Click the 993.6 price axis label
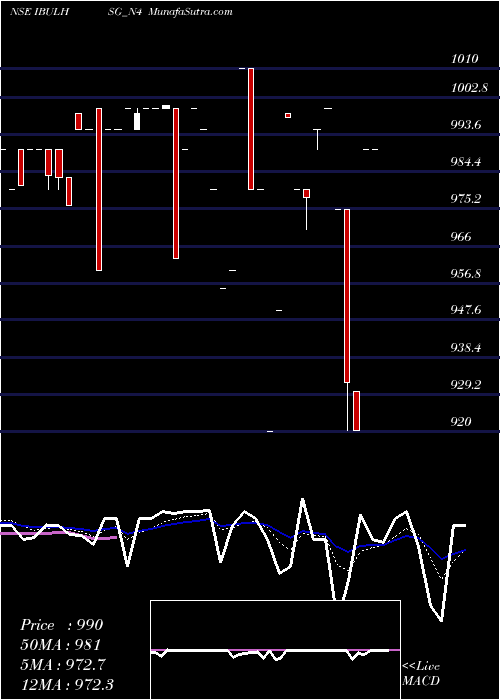500x700 pixels. [466, 125]
